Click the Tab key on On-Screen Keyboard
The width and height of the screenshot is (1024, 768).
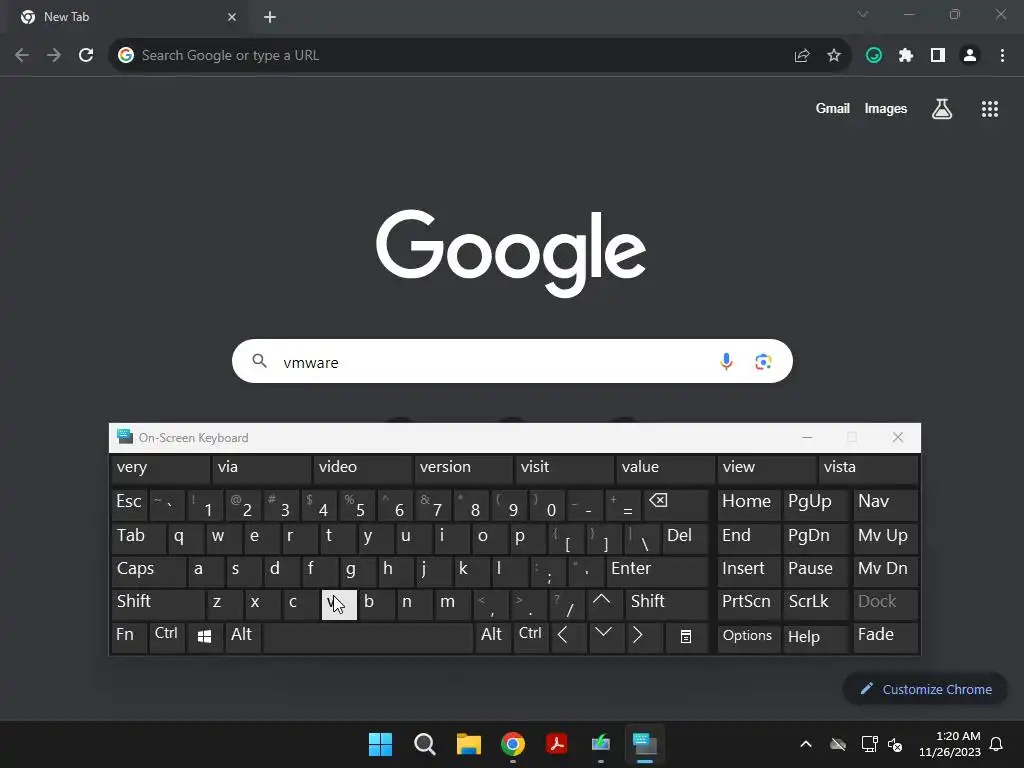tap(138, 537)
